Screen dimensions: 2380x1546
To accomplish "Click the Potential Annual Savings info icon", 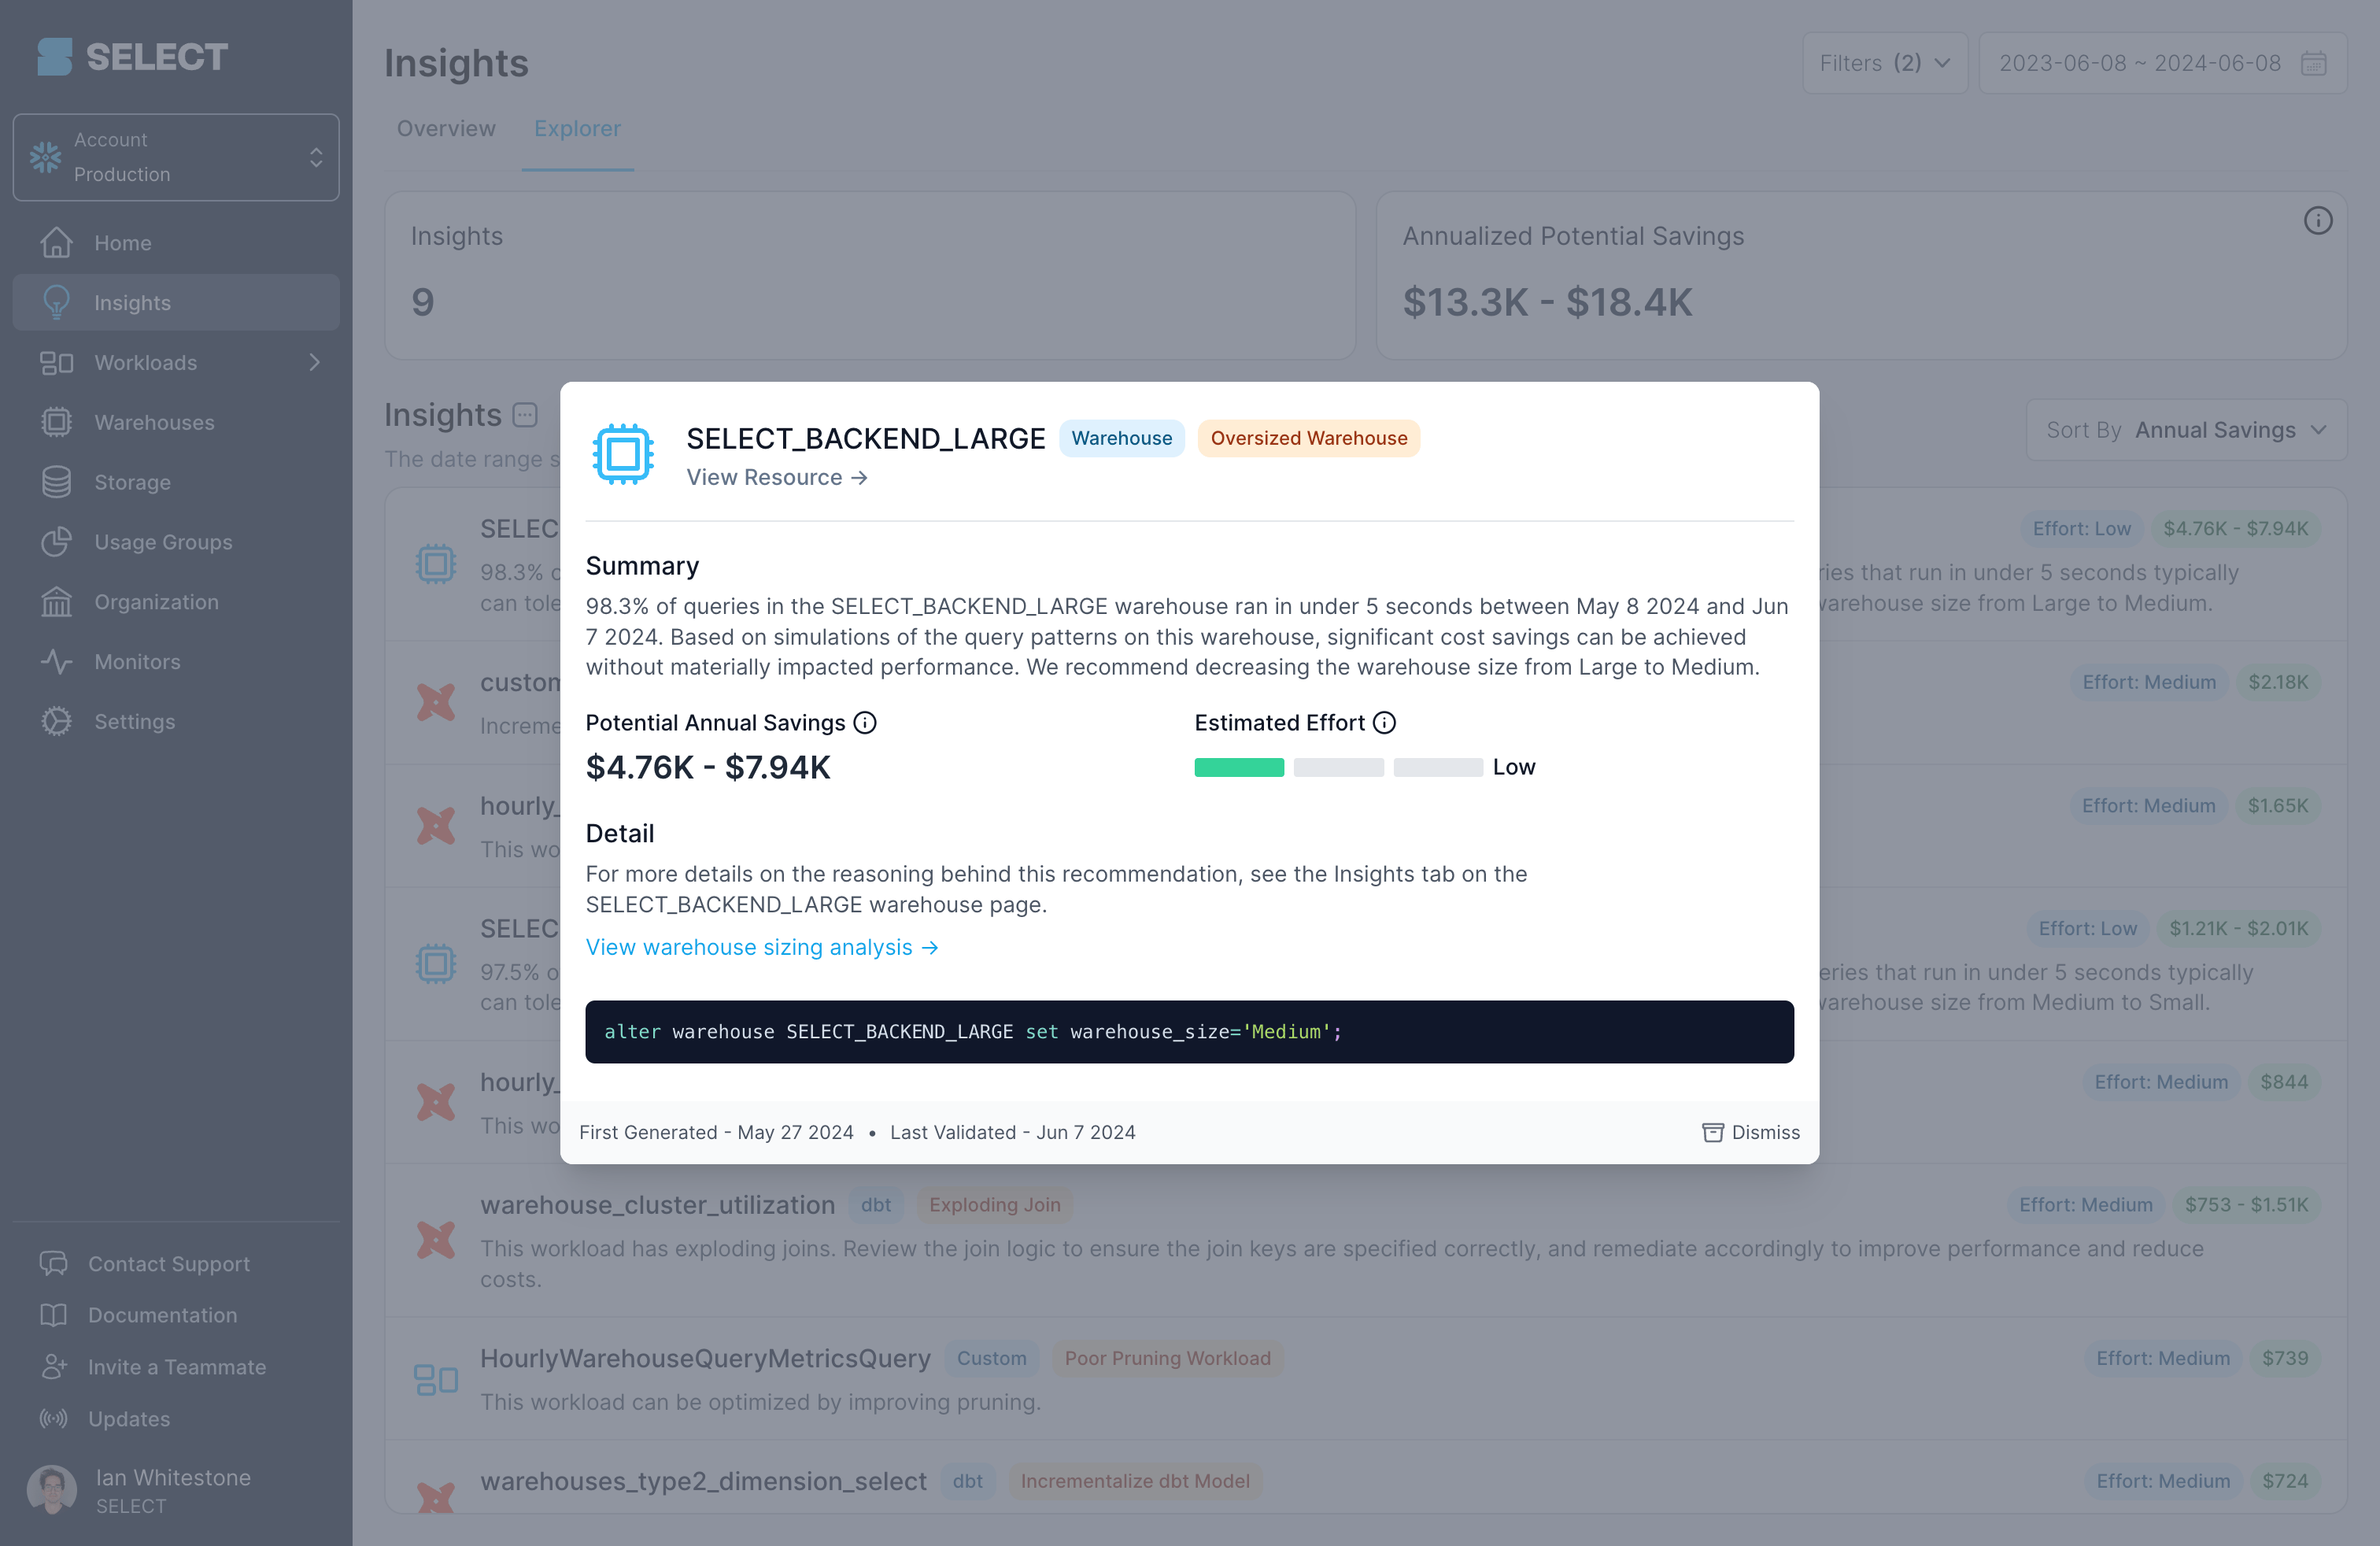I will pyautogui.click(x=865, y=722).
